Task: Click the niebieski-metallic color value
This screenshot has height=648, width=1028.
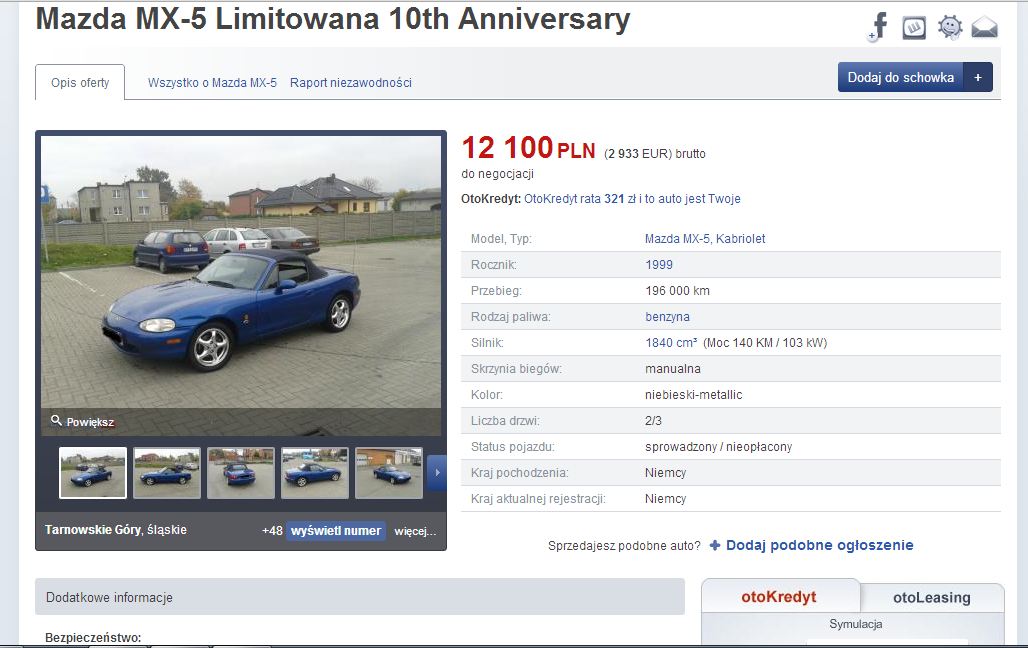Action: 694,395
